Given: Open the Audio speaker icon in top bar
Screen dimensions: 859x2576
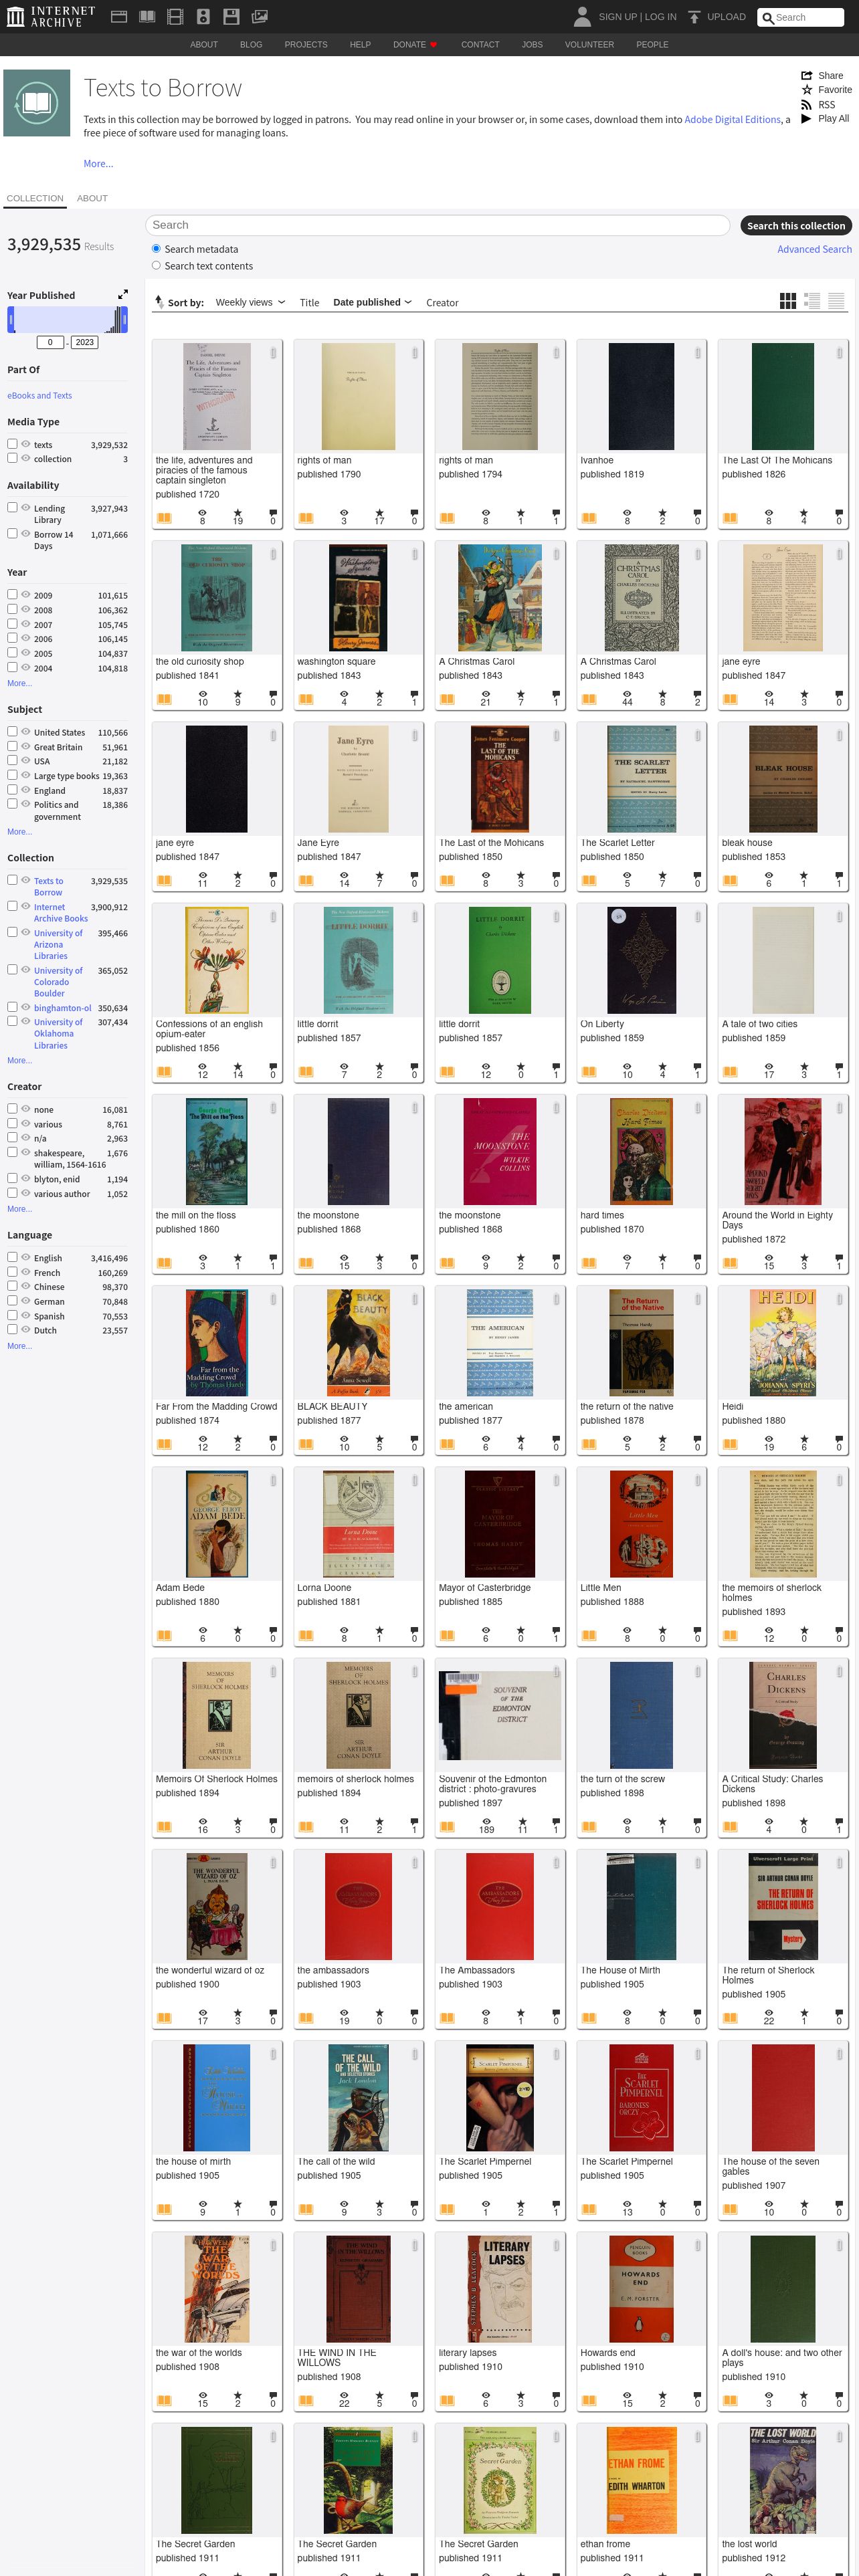Looking at the screenshot, I should [203, 17].
